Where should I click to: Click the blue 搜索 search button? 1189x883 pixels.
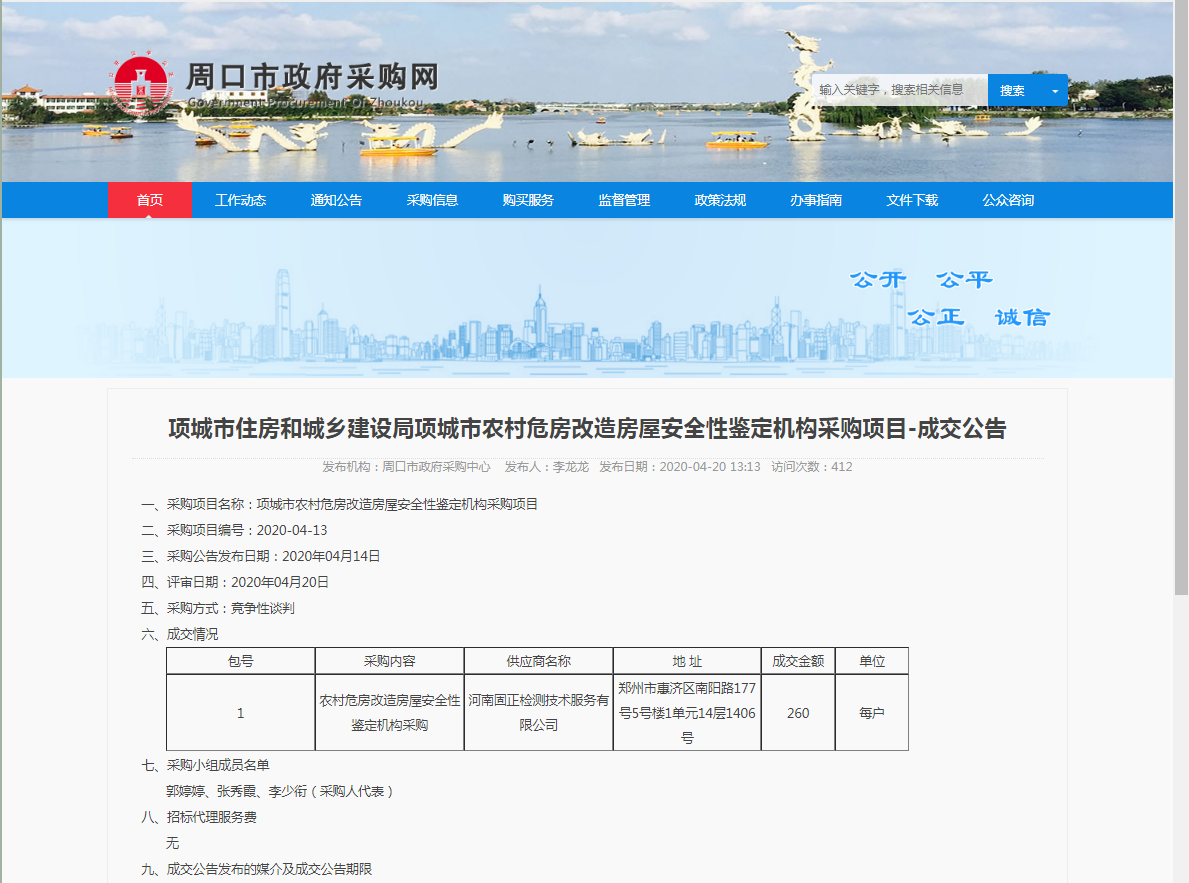[x=1012, y=90]
